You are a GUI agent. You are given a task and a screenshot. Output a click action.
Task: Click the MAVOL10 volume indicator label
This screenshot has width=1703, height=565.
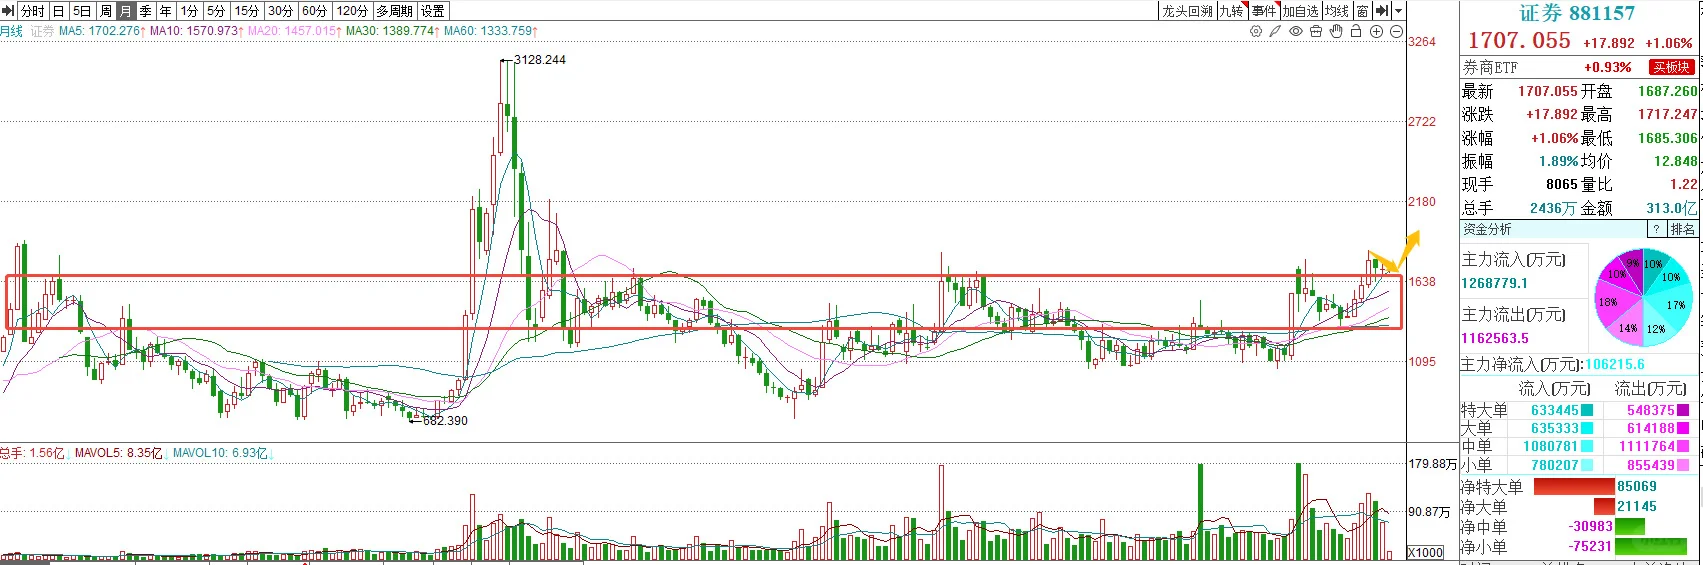[x=220, y=453]
